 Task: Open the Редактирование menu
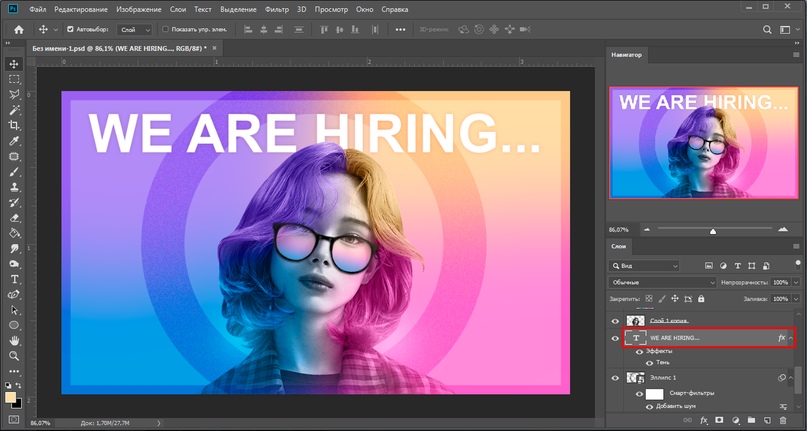point(81,9)
